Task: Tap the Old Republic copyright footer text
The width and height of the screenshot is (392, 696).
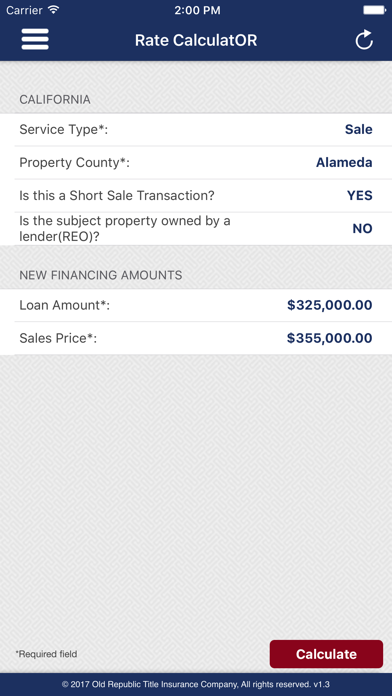Action: coord(196,684)
